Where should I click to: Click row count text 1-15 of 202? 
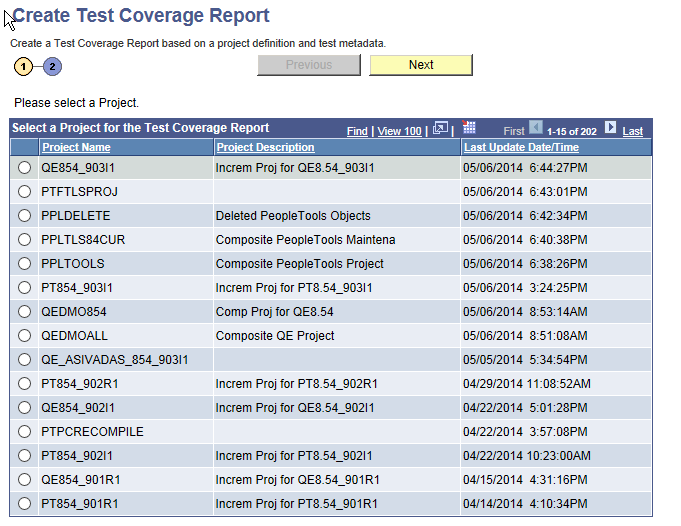click(x=572, y=132)
